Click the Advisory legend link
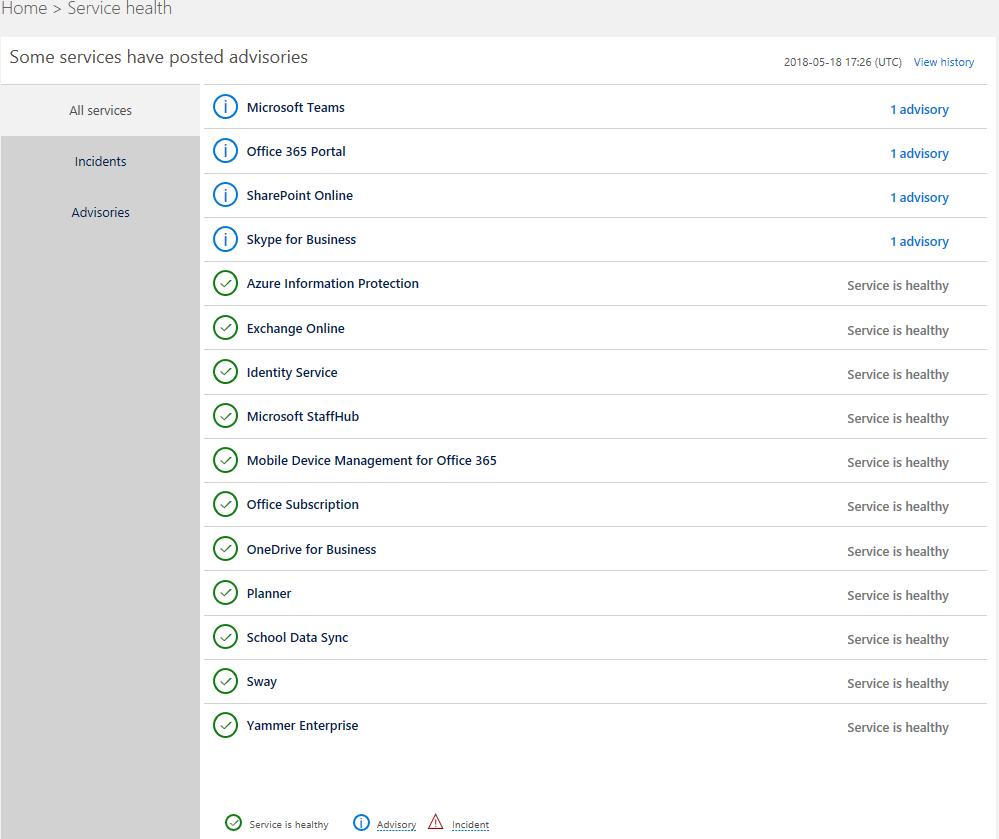This screenshot has width=999, height=839. tap(396, 824)
